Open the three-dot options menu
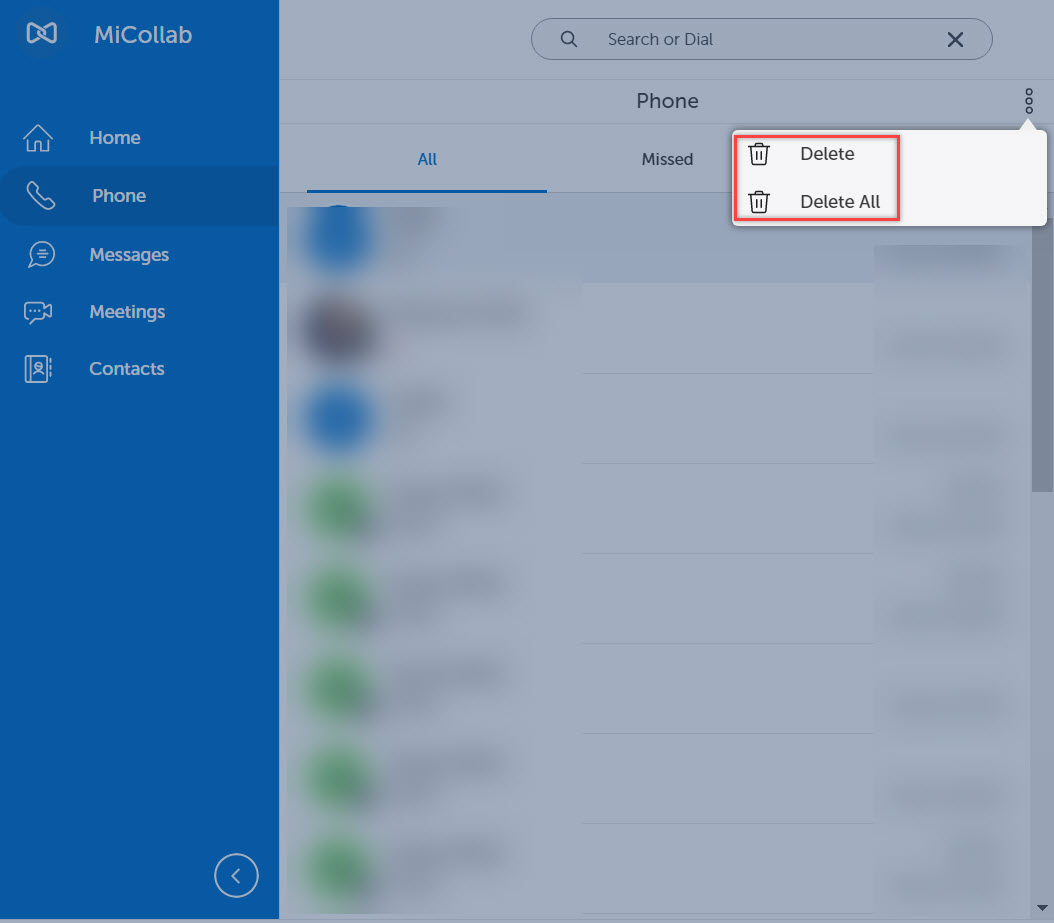1054x923 pixels. click(1028, 101)
